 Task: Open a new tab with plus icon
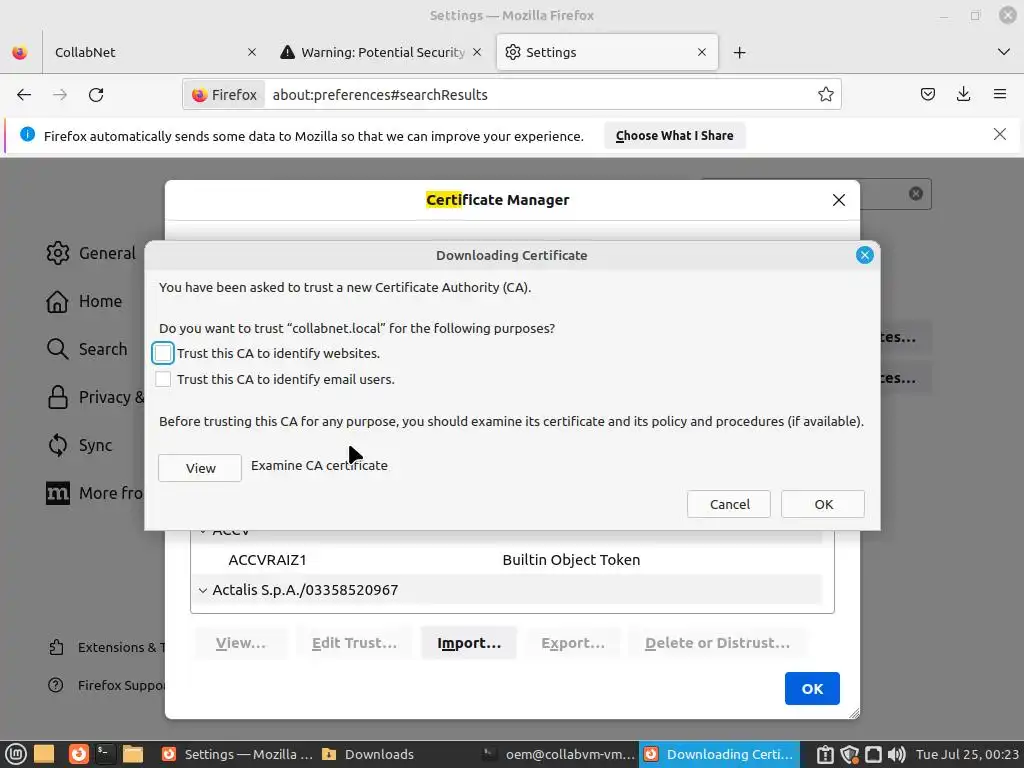739,53
